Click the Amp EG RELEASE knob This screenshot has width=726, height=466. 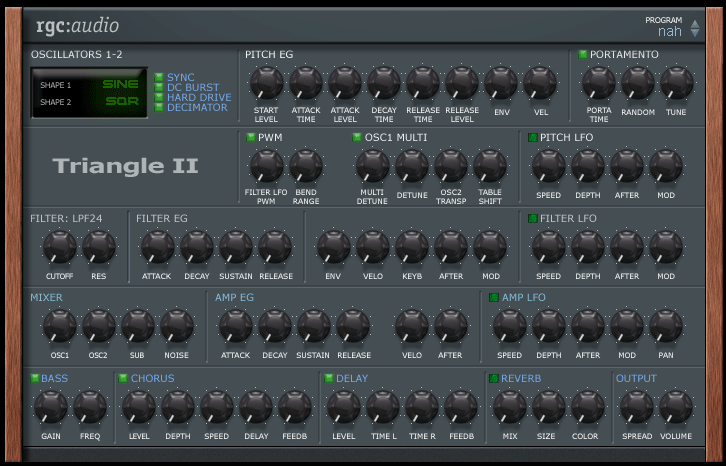(x=353, y=326)
